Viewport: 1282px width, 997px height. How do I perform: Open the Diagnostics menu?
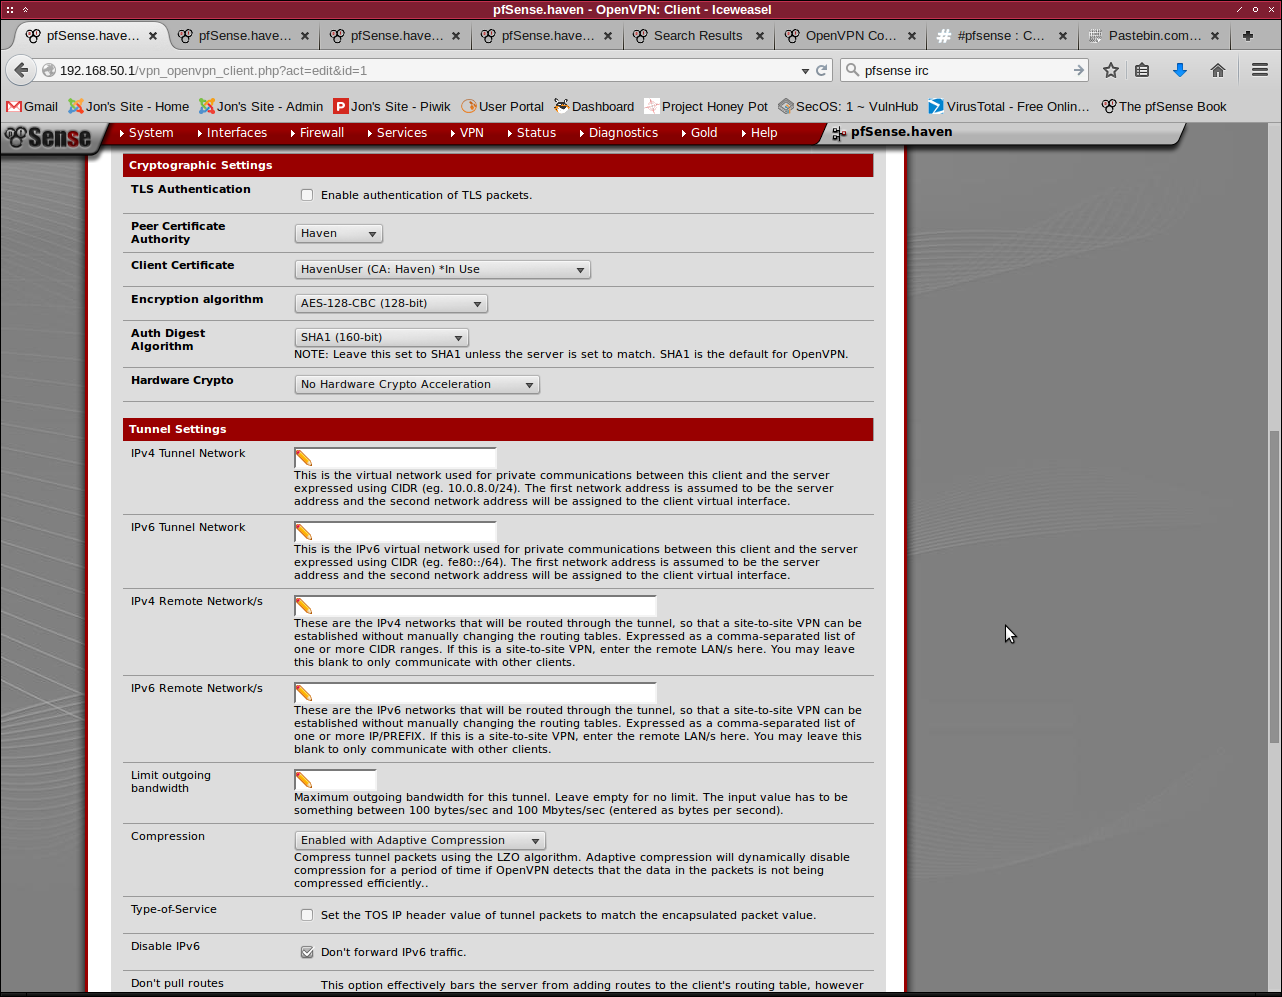tap(619, 133)
